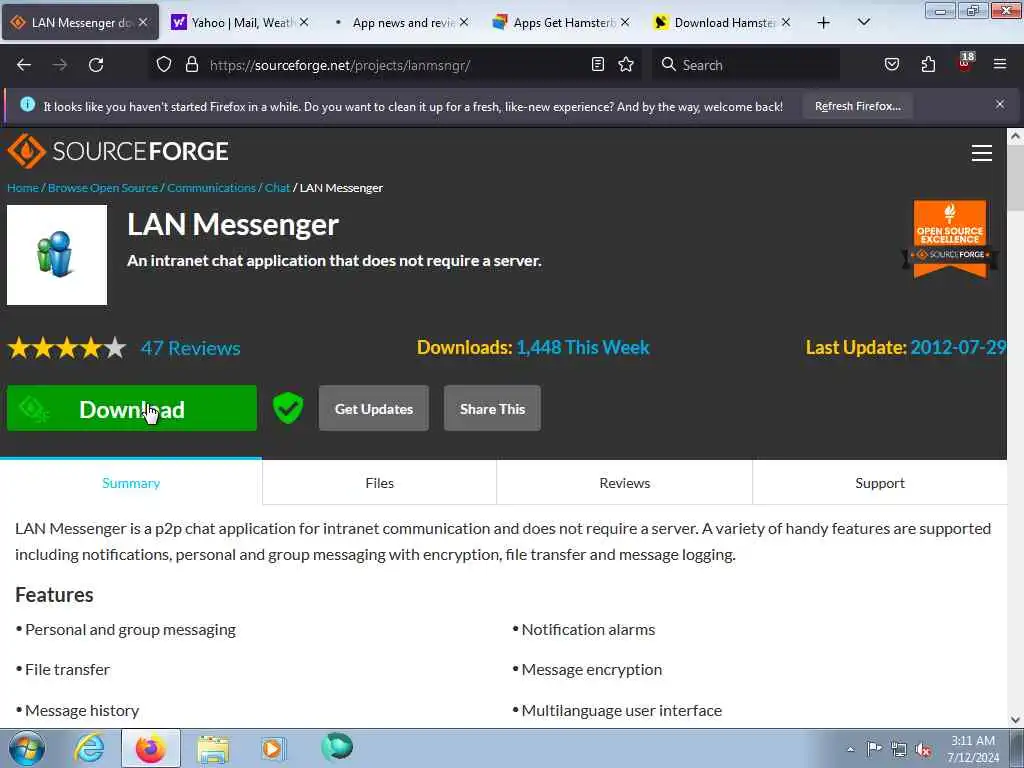Viewport: 1024px width, 768px height.
Task: Open the Reviews tab
Action: (625, 483)
